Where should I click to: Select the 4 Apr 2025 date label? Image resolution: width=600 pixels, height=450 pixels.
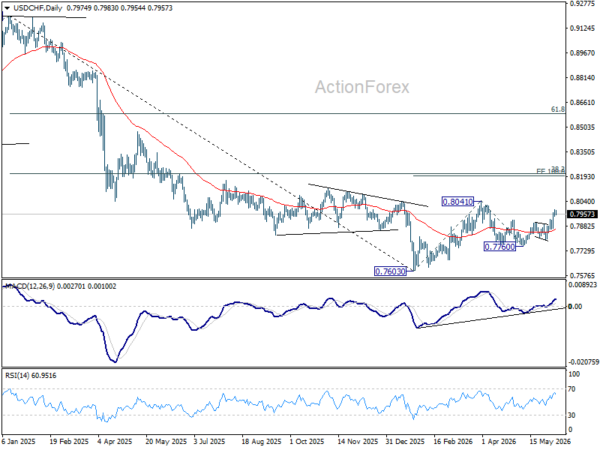tap(115, 442)
